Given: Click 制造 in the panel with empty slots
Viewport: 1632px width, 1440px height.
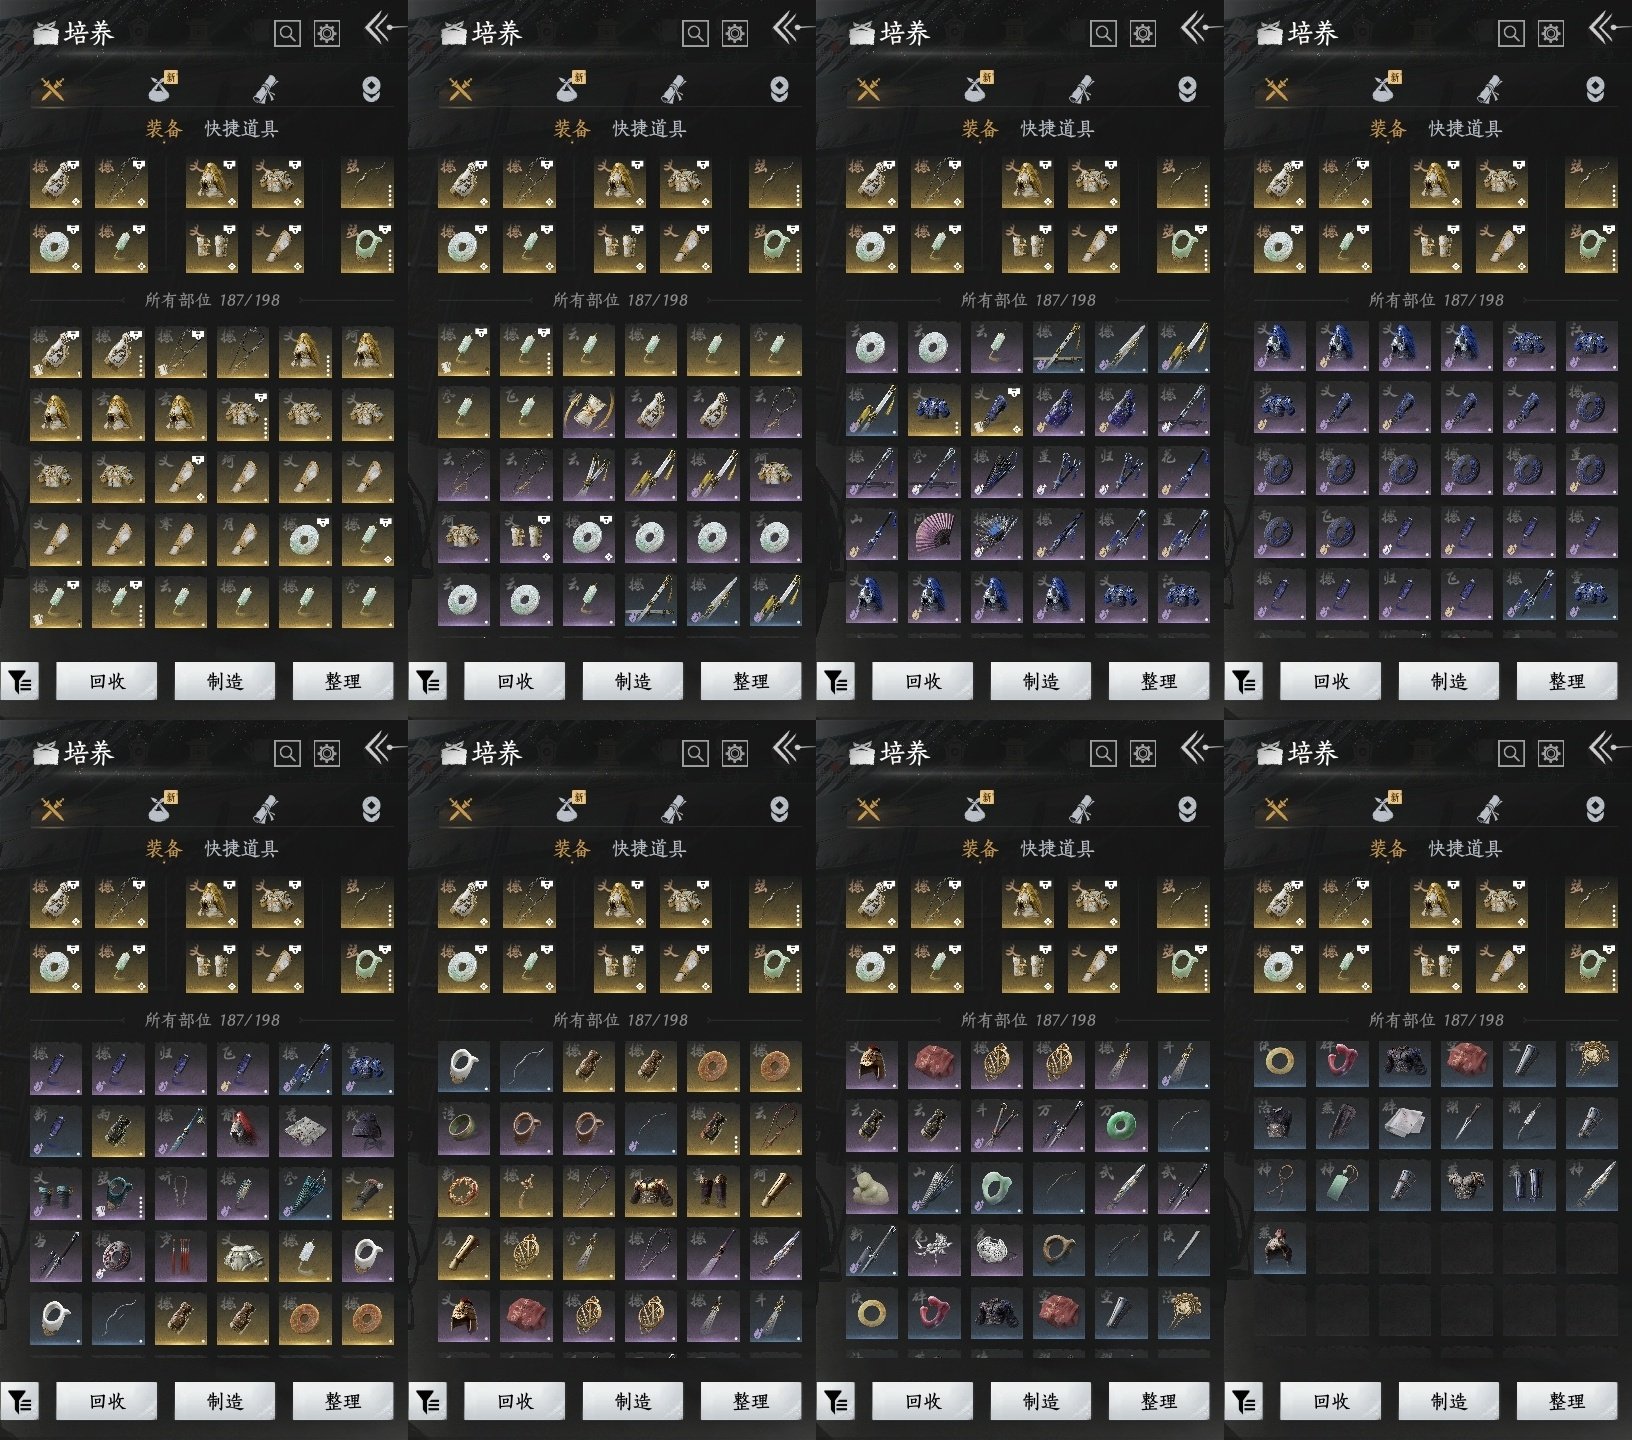Looking at the screenshot, I should 1449,1401.
